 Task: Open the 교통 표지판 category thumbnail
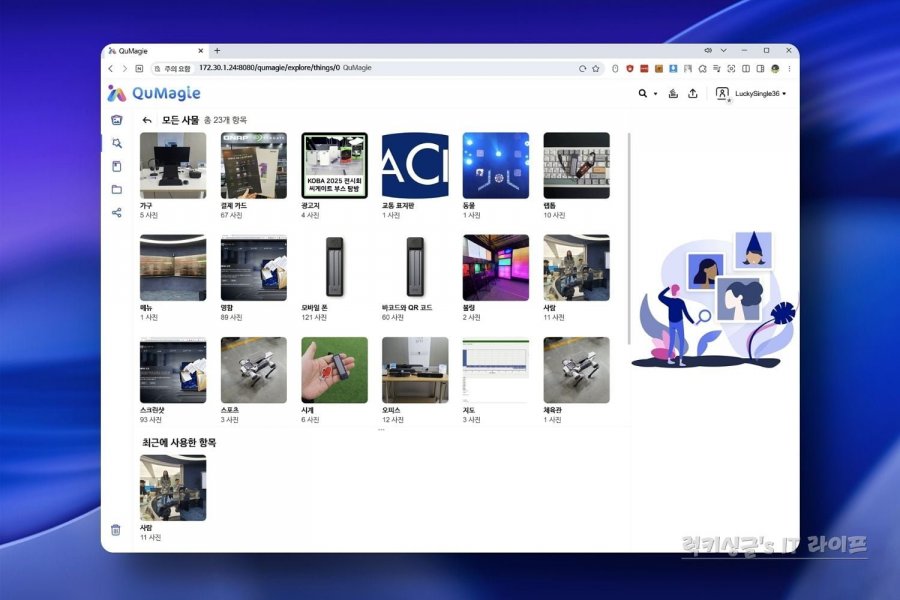(415, 165)
